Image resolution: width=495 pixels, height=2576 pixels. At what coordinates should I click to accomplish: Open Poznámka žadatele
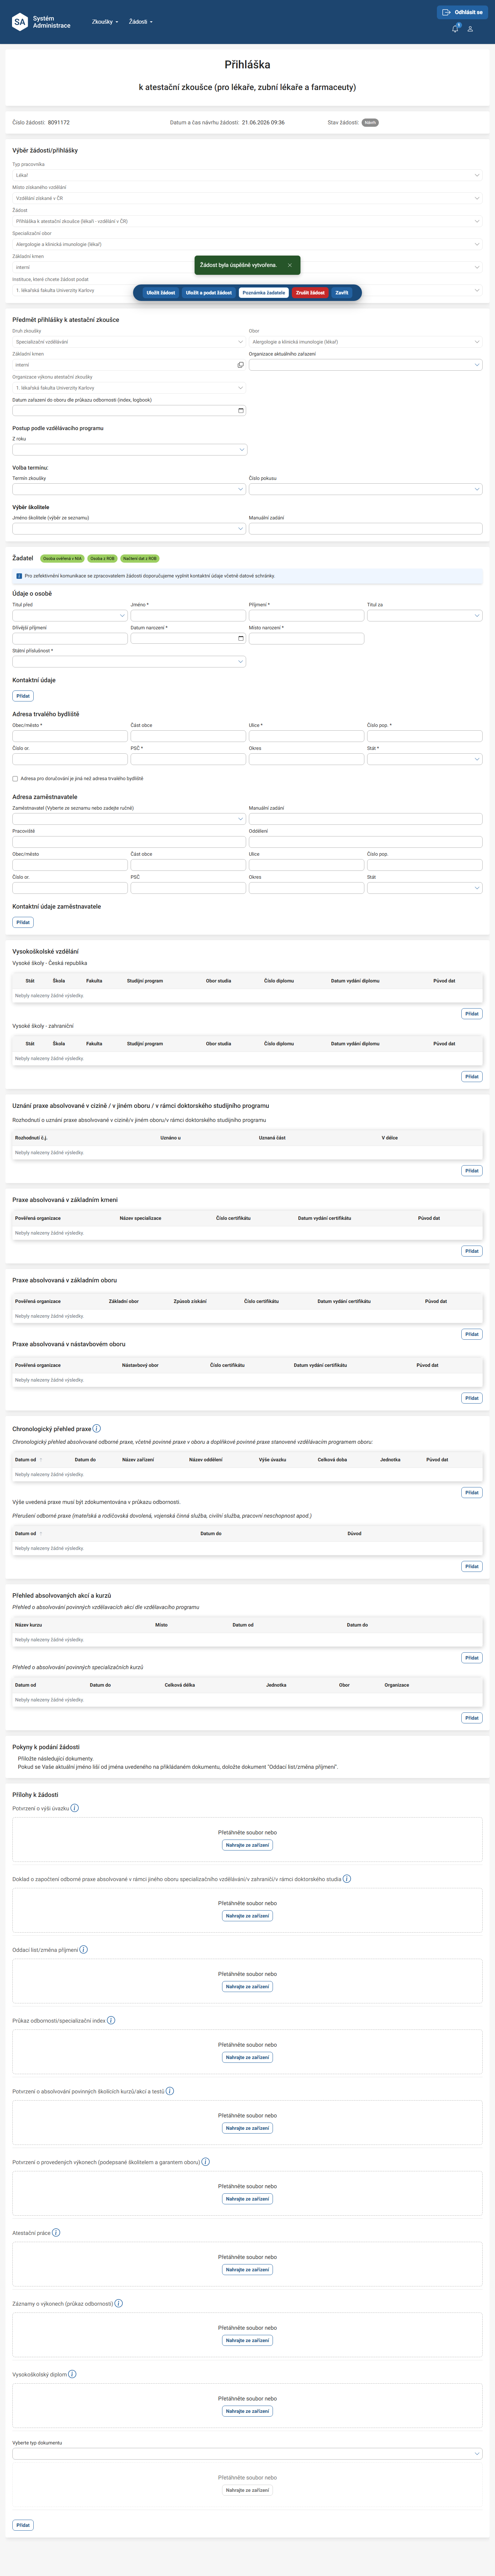click(264, 293)
